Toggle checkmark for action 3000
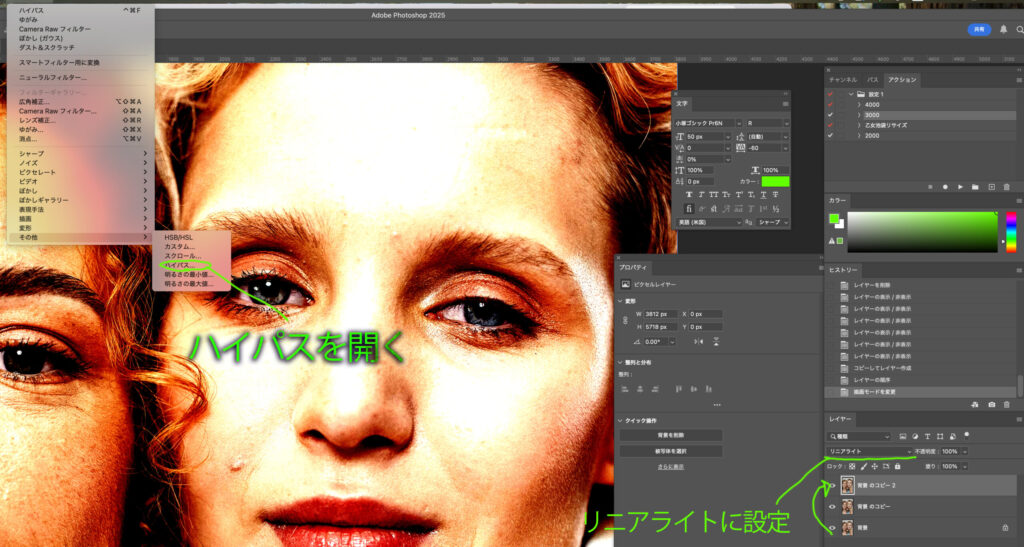 [830, 115]
